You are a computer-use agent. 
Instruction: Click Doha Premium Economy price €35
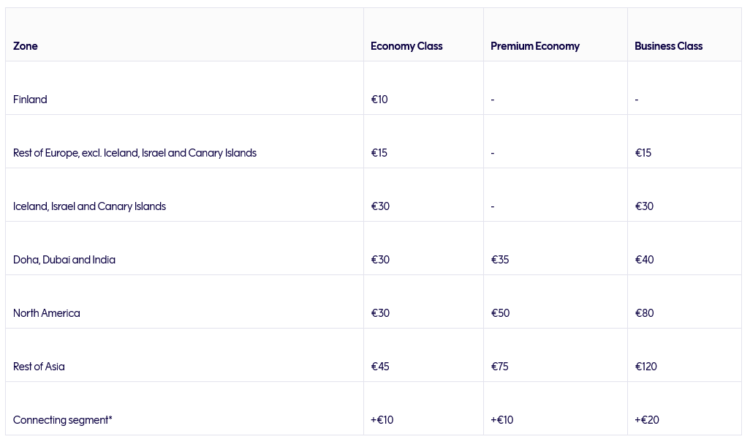point(500,260)
